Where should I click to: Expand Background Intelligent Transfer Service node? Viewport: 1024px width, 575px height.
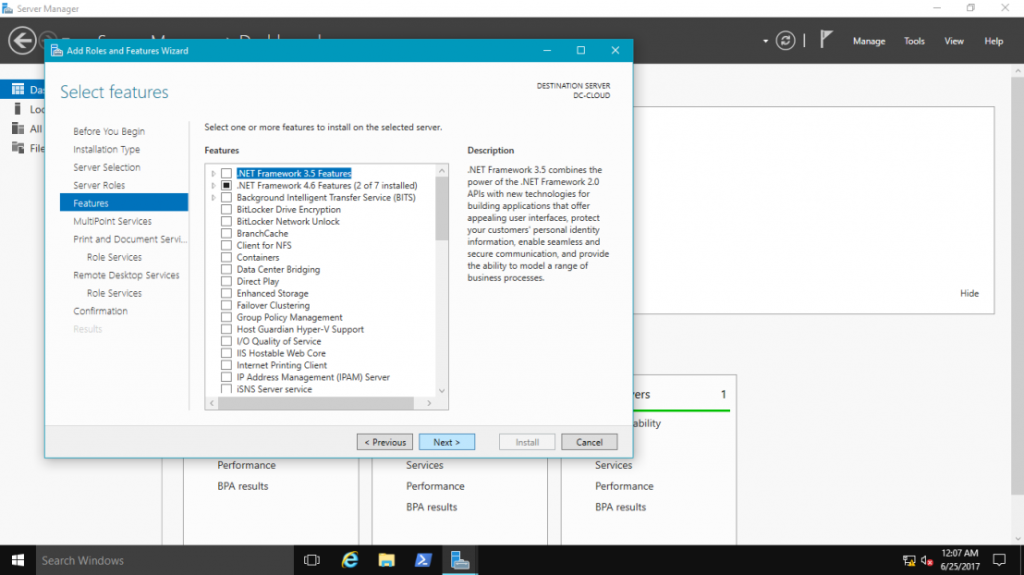213,197
